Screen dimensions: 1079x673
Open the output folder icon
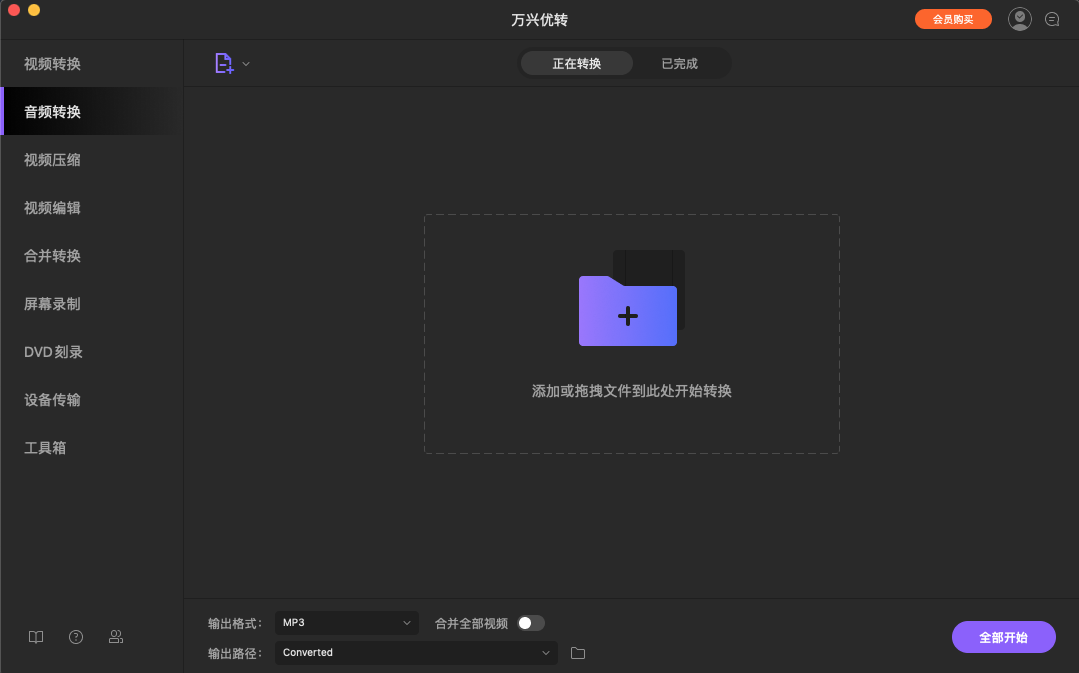pyautogui.click(x=577, y=652)
